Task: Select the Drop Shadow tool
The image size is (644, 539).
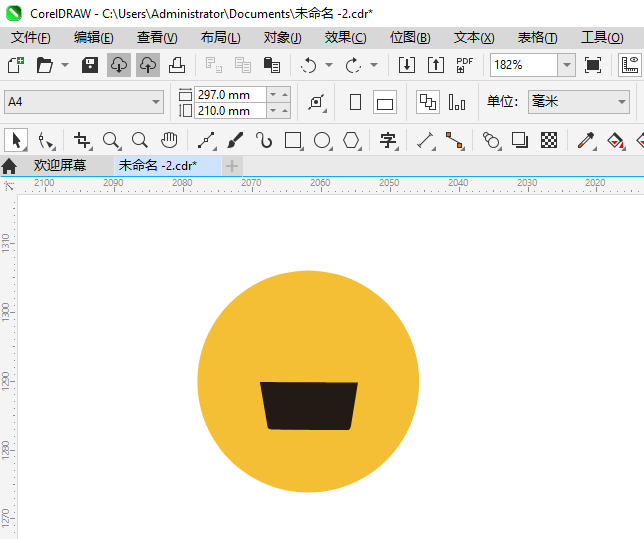Action: point(520,141)
